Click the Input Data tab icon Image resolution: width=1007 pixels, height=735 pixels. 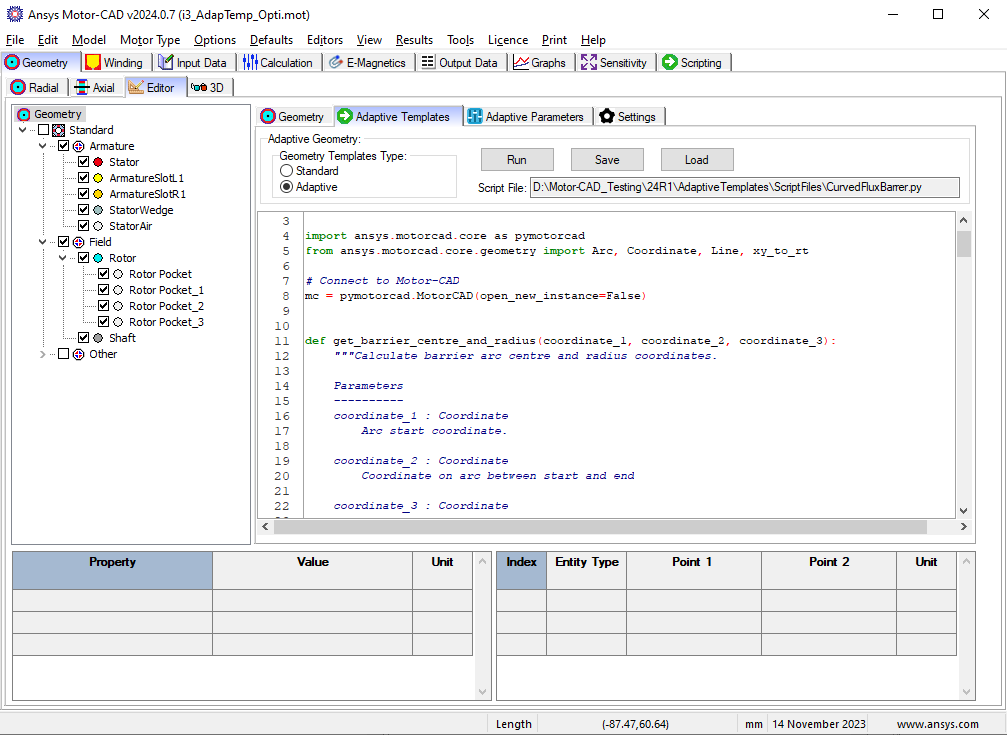pos(166,62)
